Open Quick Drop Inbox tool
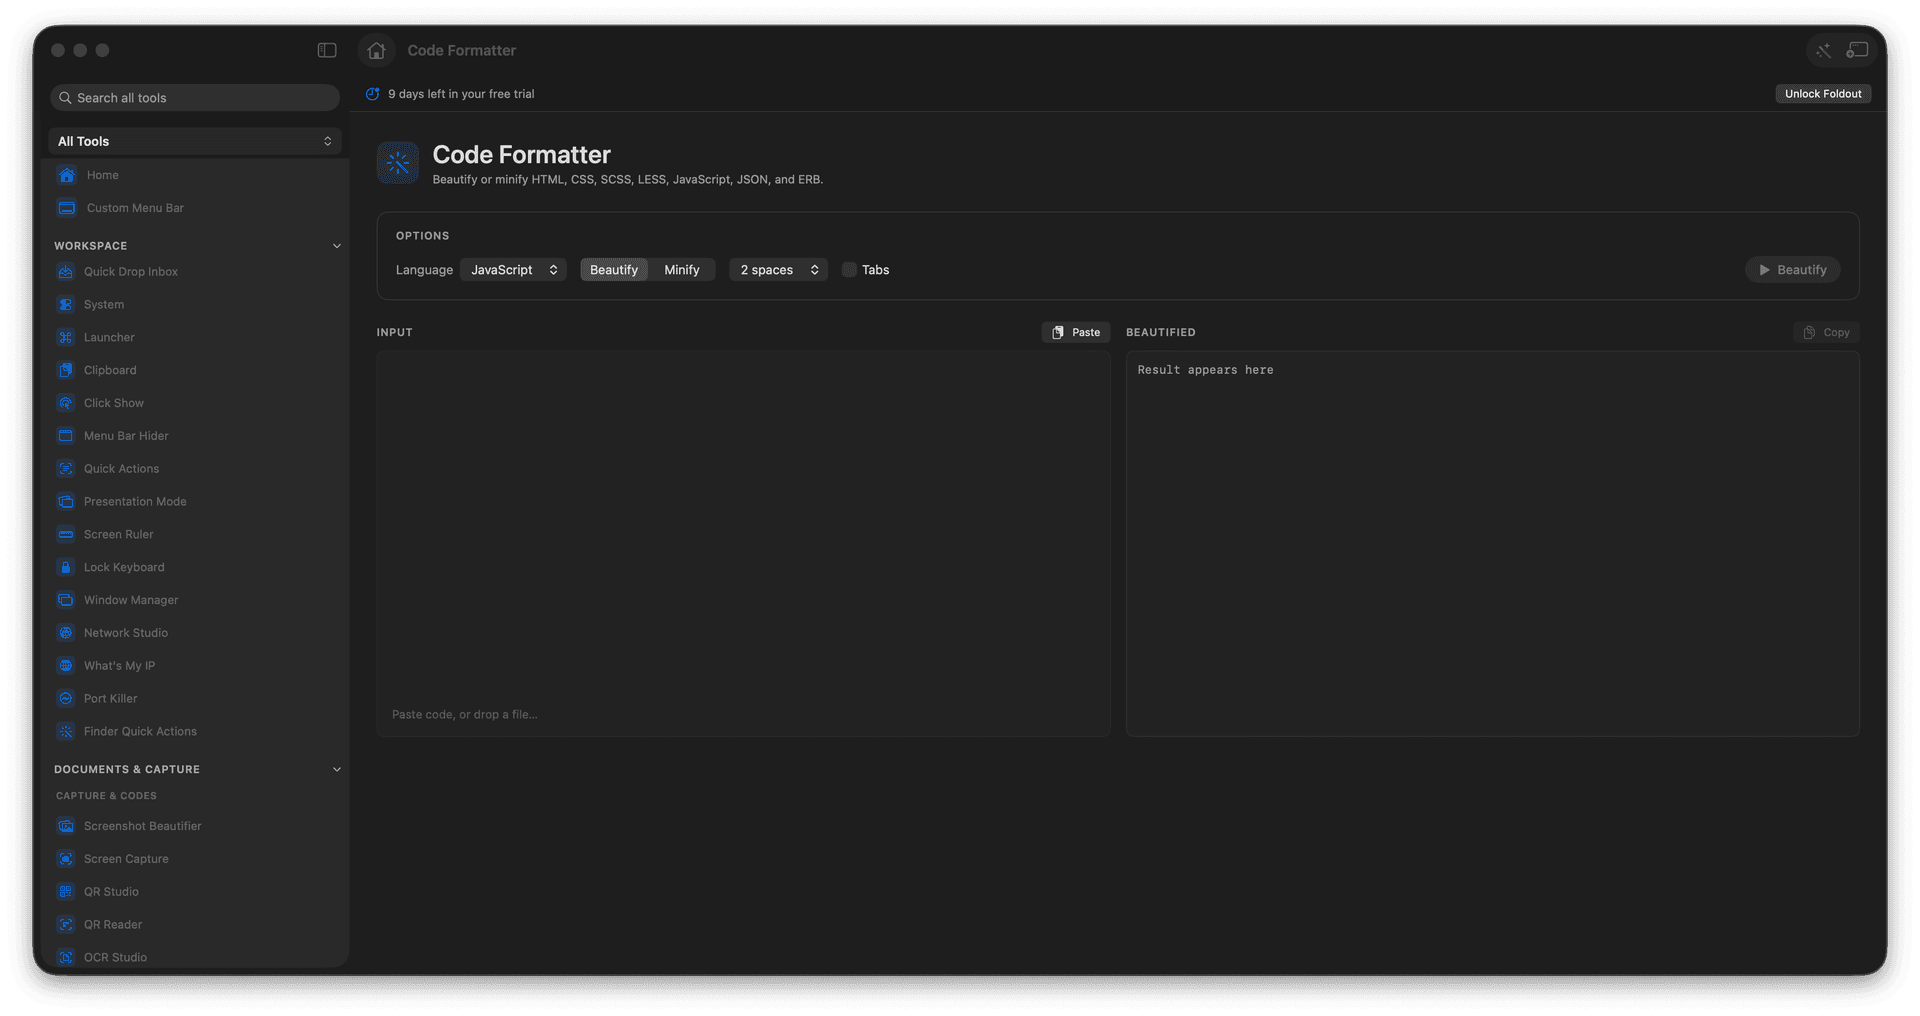The height and width of the screenshot is (1016, 1920). (195, 272)
